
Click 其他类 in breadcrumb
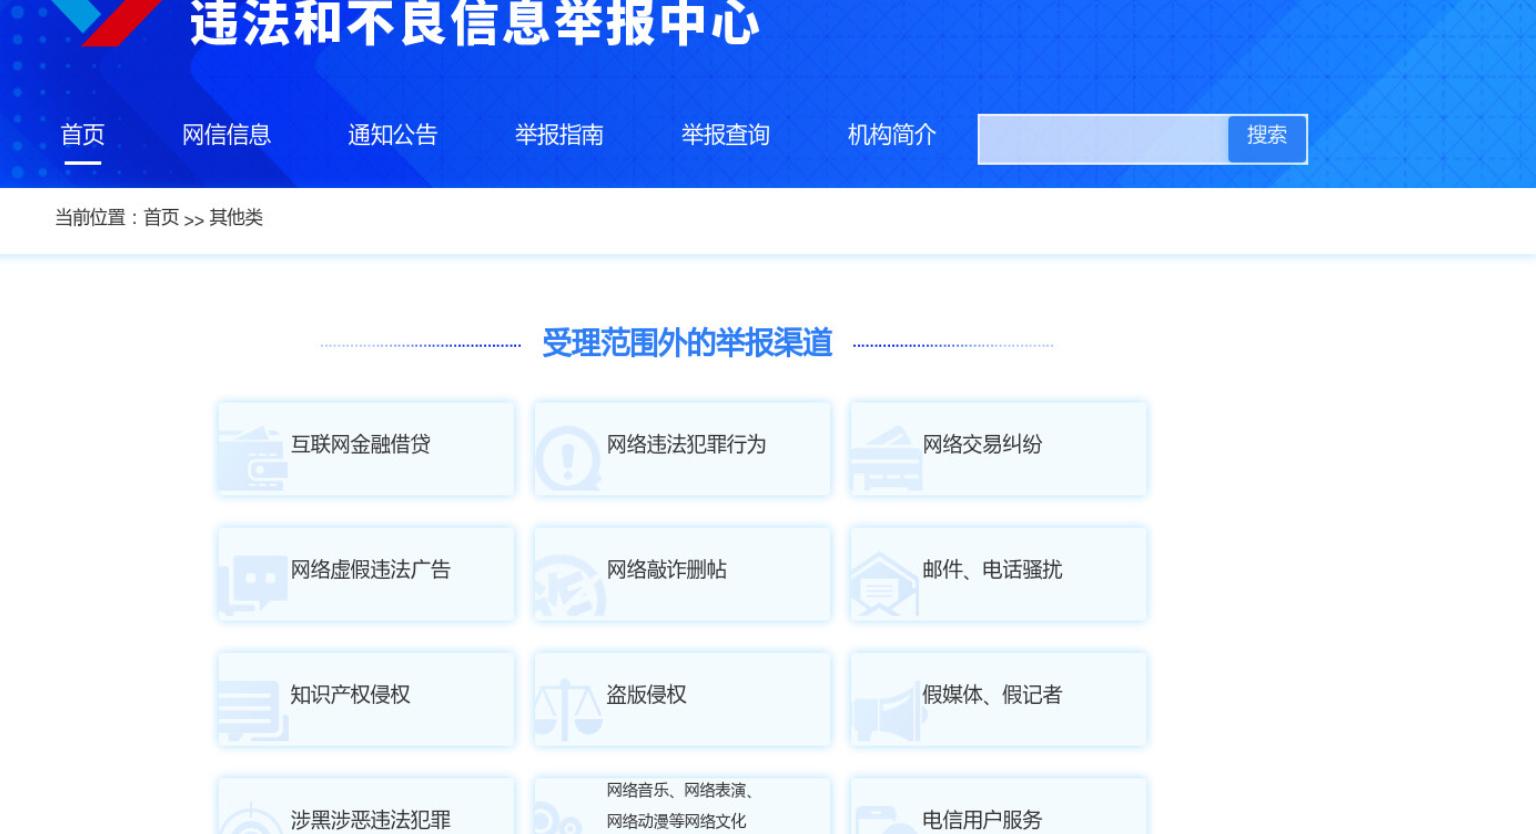(x=236, y=218)
